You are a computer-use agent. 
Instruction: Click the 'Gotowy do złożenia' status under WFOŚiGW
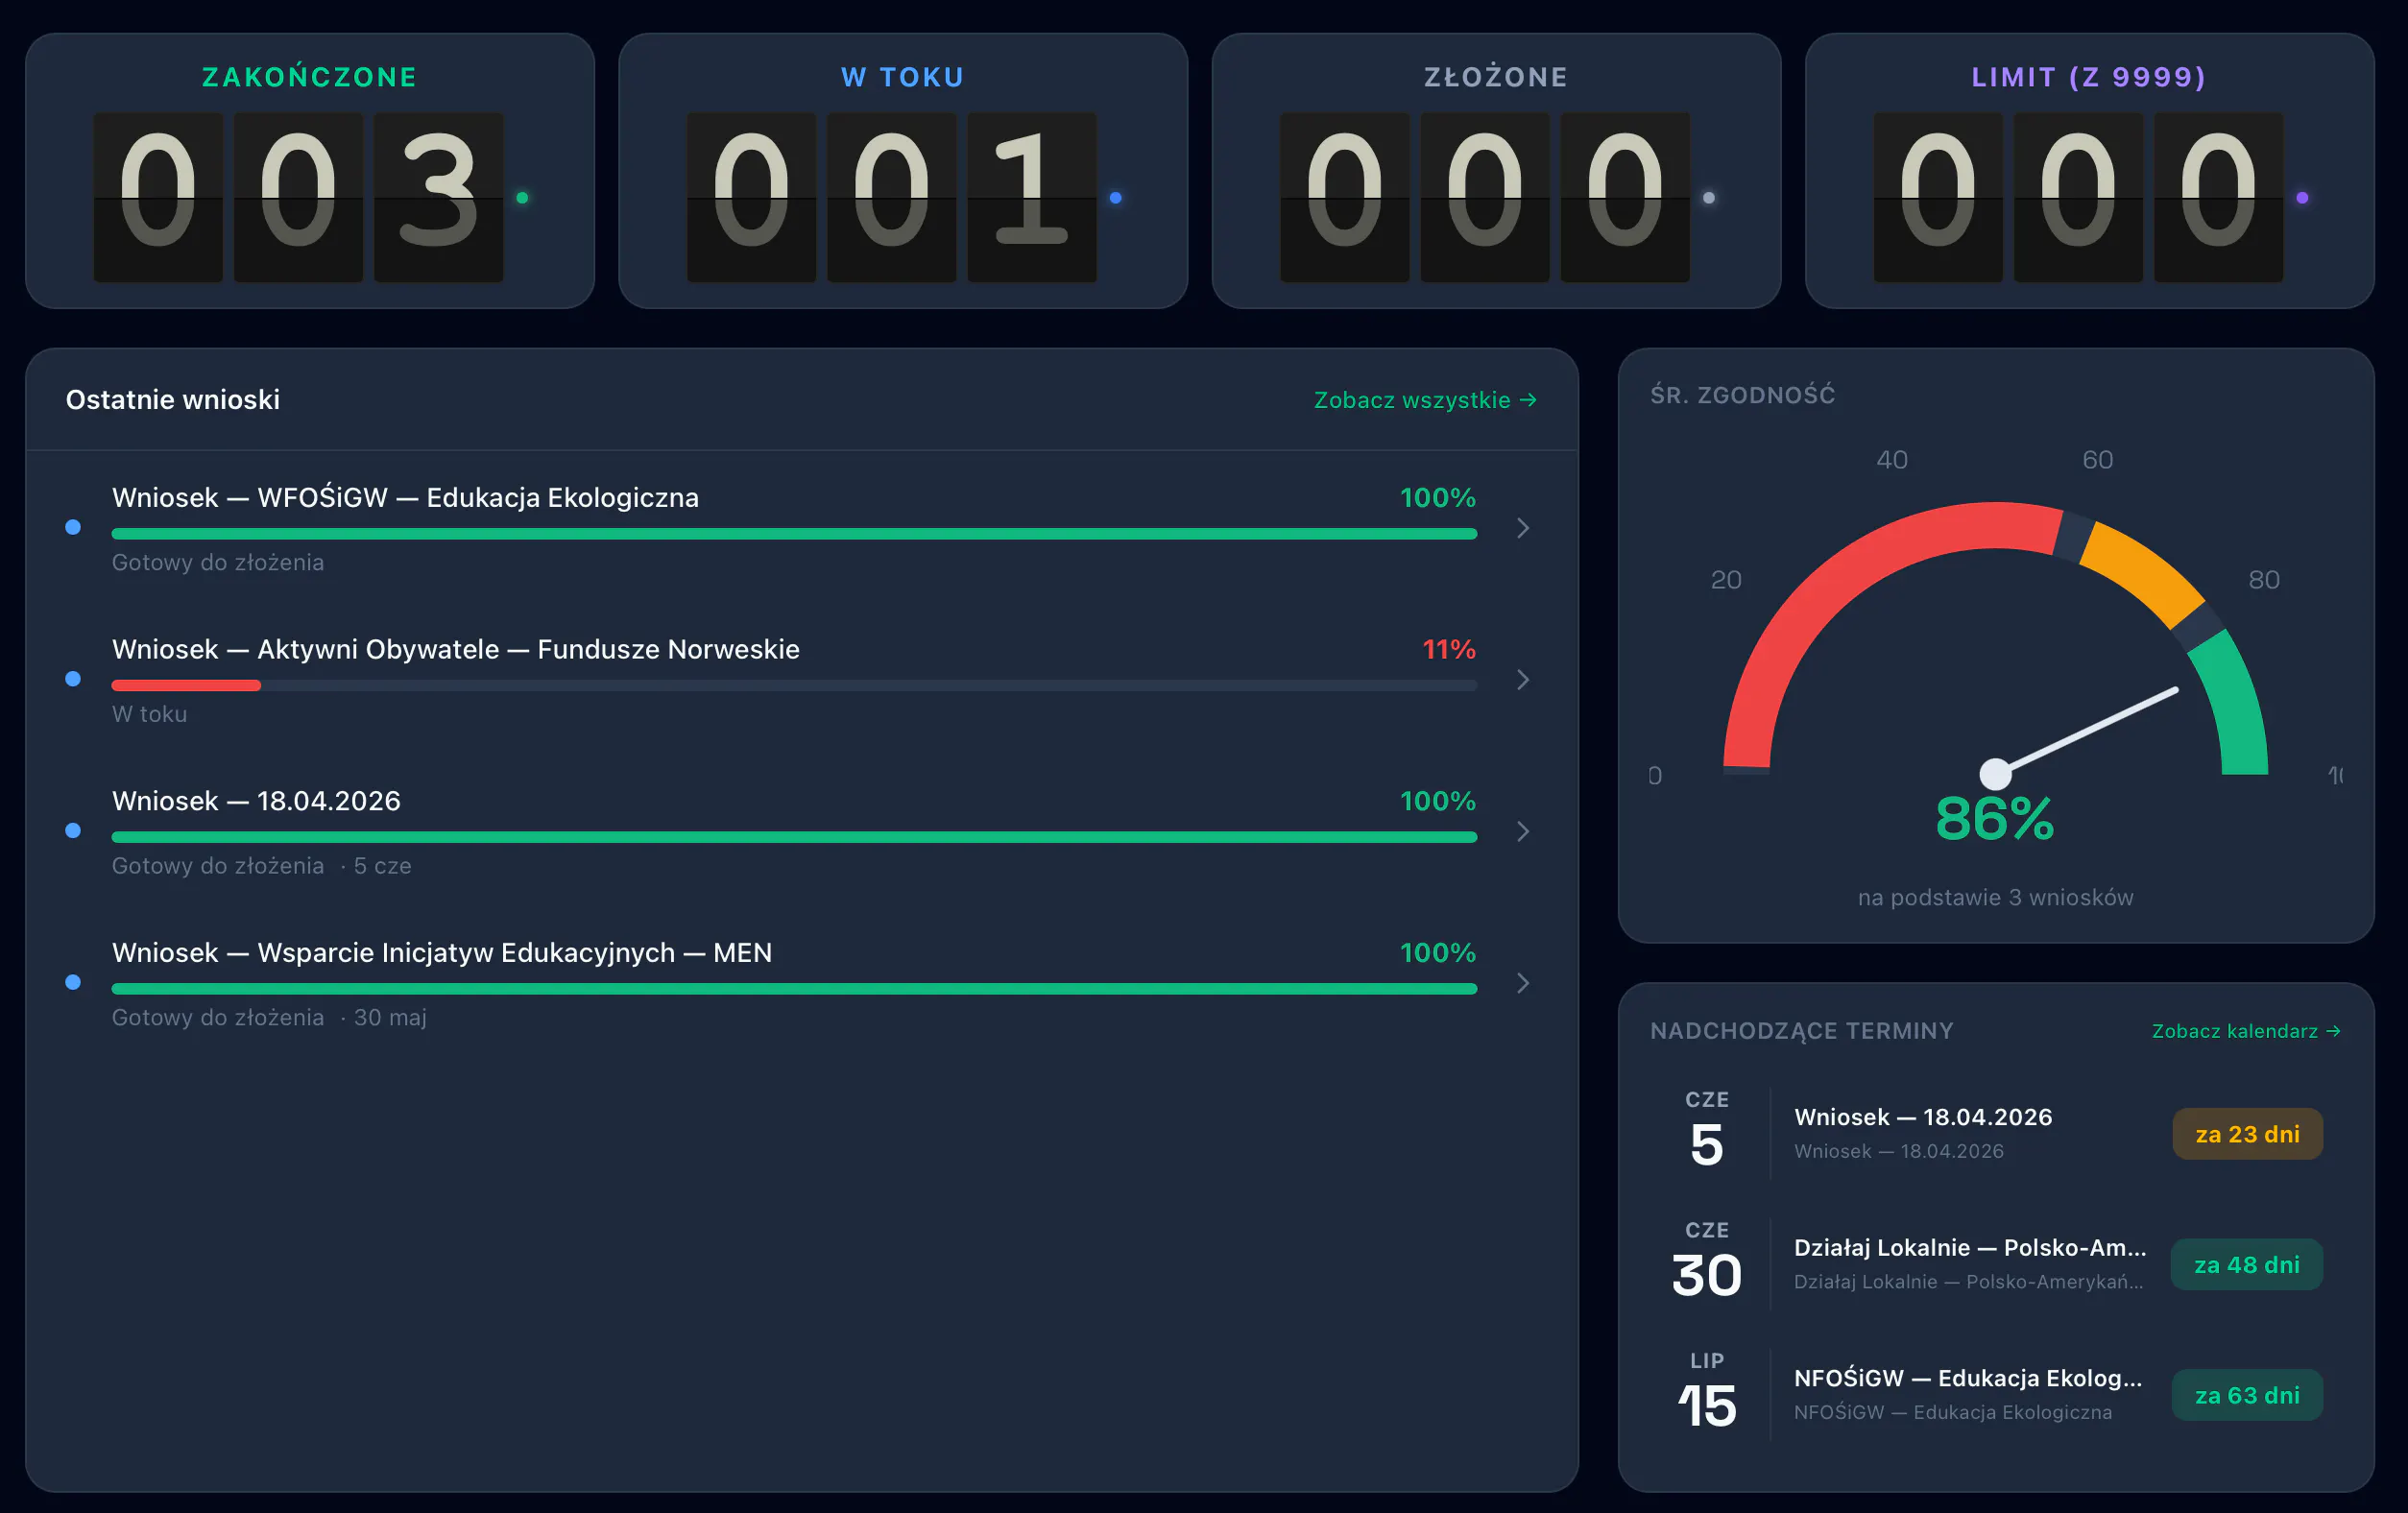[x=218, y=562]
